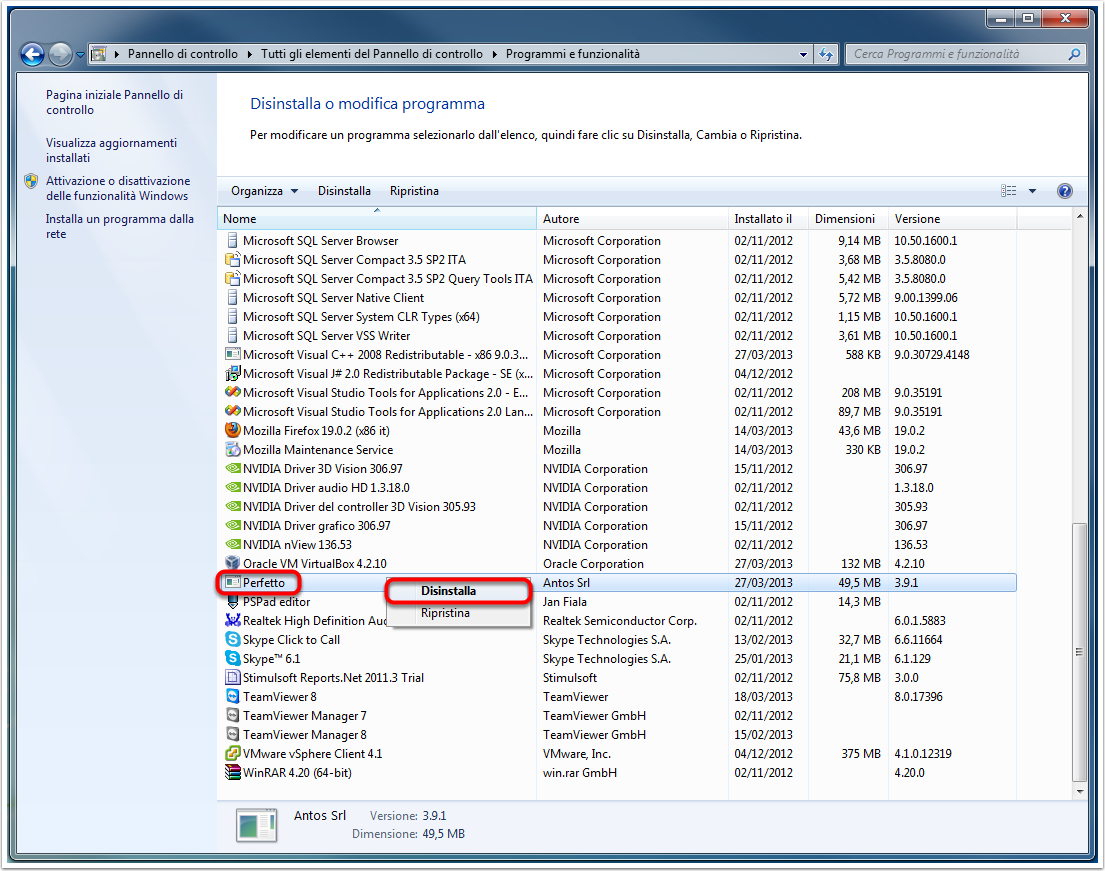This screenshot has width=1105, height=871.
Task: Close the Programmi e funzionalità window
Action: click(x=1065, y=18)
